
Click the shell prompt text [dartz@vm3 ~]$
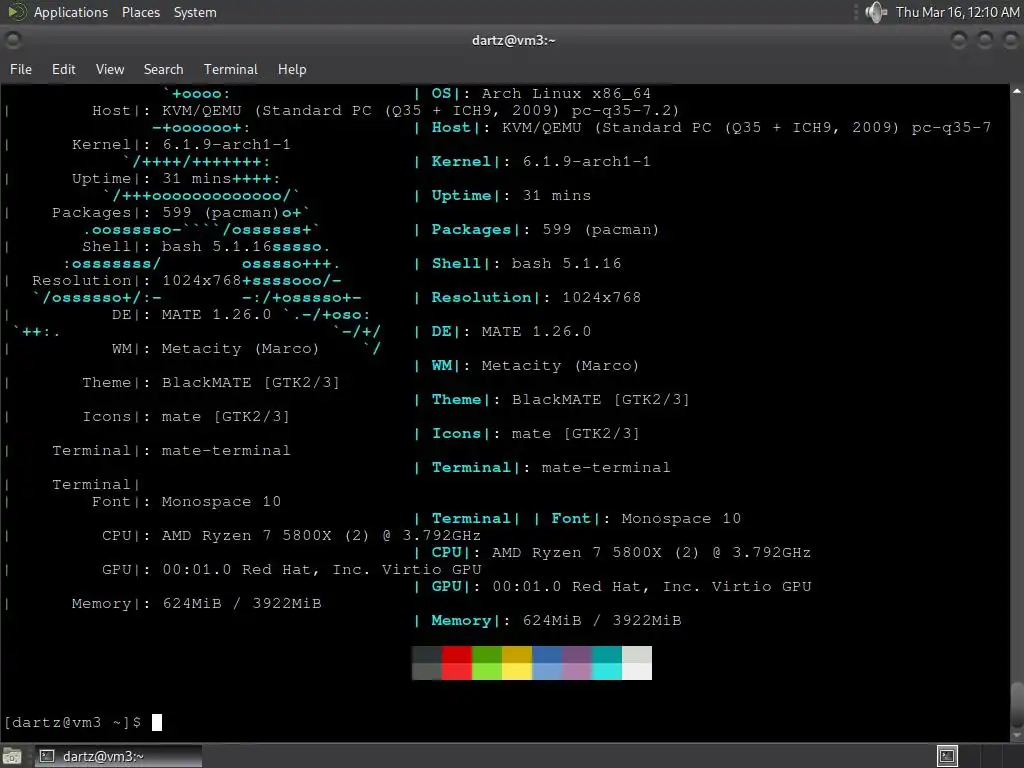[x=72, y=722]
